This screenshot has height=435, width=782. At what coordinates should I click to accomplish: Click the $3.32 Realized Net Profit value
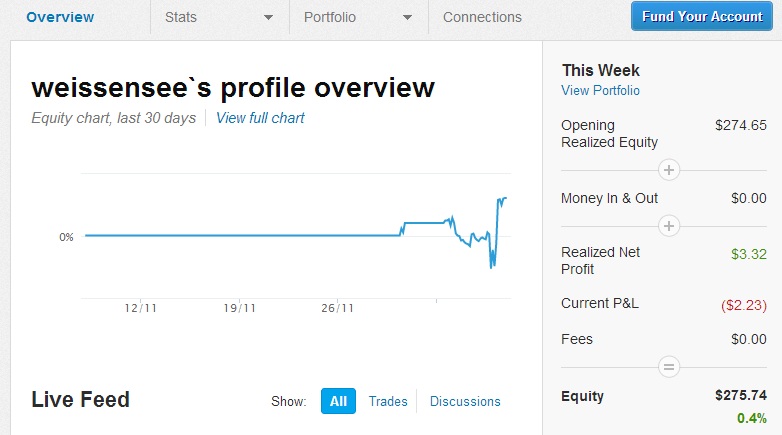749,254
